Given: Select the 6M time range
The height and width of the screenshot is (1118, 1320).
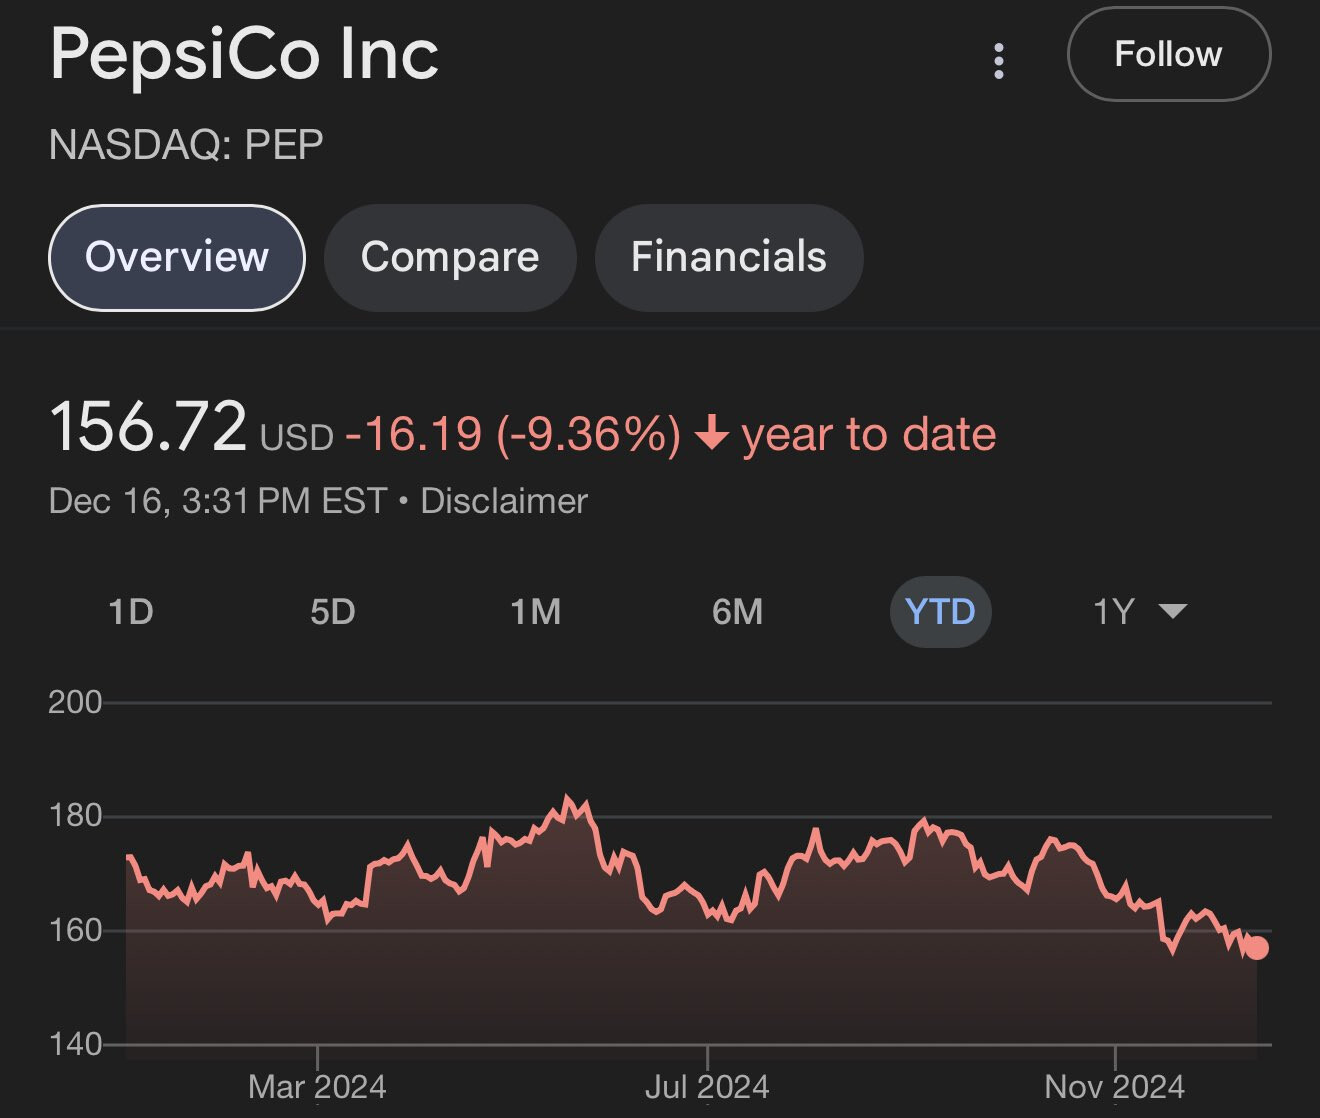Looking at the screenshot, I should click(x=738, y=611).
